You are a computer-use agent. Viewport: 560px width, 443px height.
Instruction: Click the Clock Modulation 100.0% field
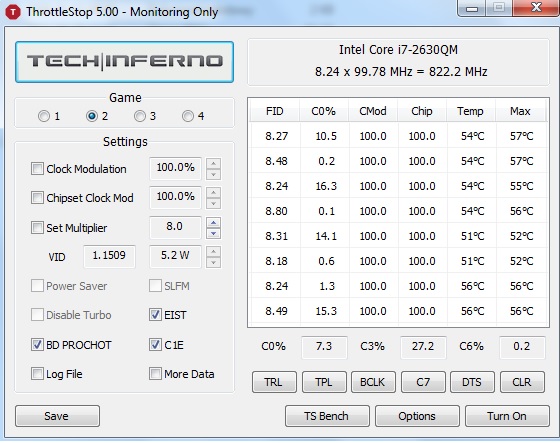(x=175, y=168)
